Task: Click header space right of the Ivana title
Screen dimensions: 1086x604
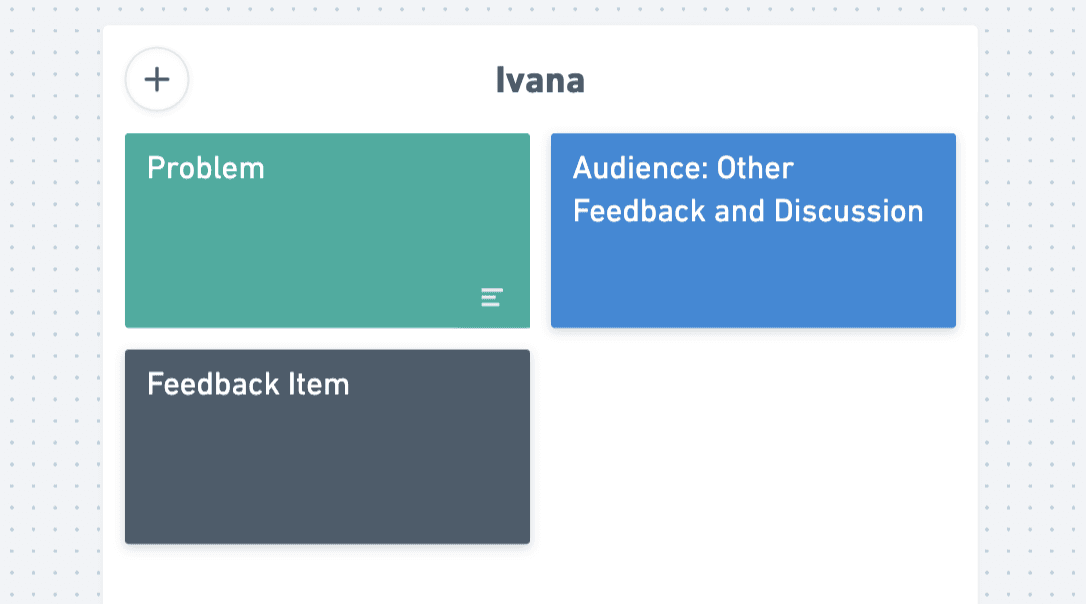Action: (780, 80)
